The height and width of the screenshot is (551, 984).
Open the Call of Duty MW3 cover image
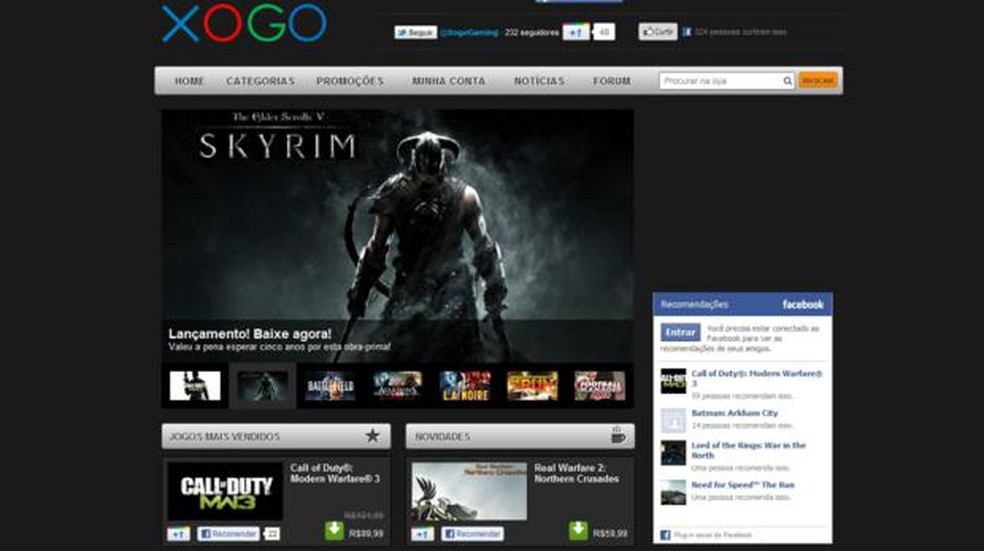point(225,491)
